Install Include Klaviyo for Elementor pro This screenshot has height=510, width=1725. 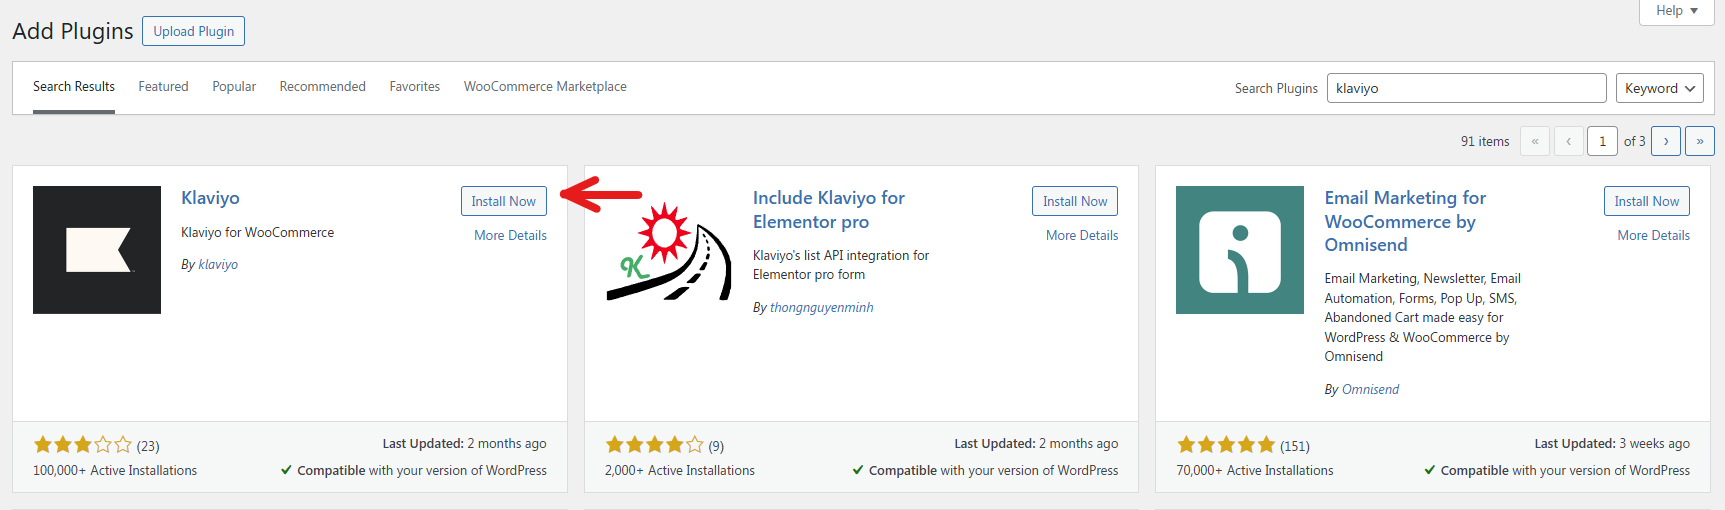click(1074, 201)
